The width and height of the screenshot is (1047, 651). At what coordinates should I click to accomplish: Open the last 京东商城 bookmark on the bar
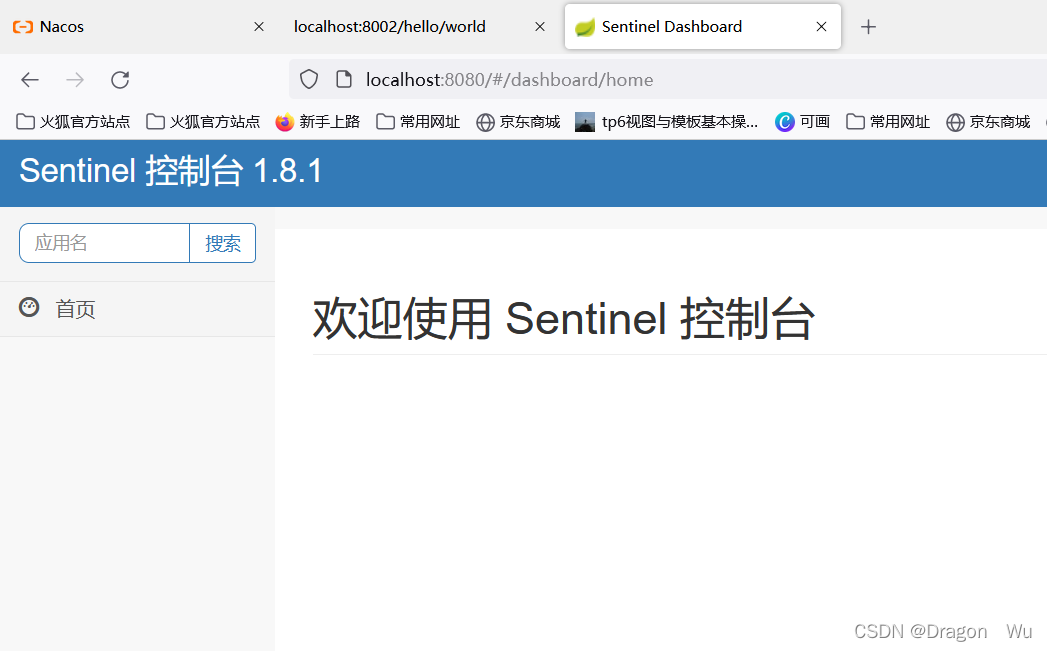(988, 122)
